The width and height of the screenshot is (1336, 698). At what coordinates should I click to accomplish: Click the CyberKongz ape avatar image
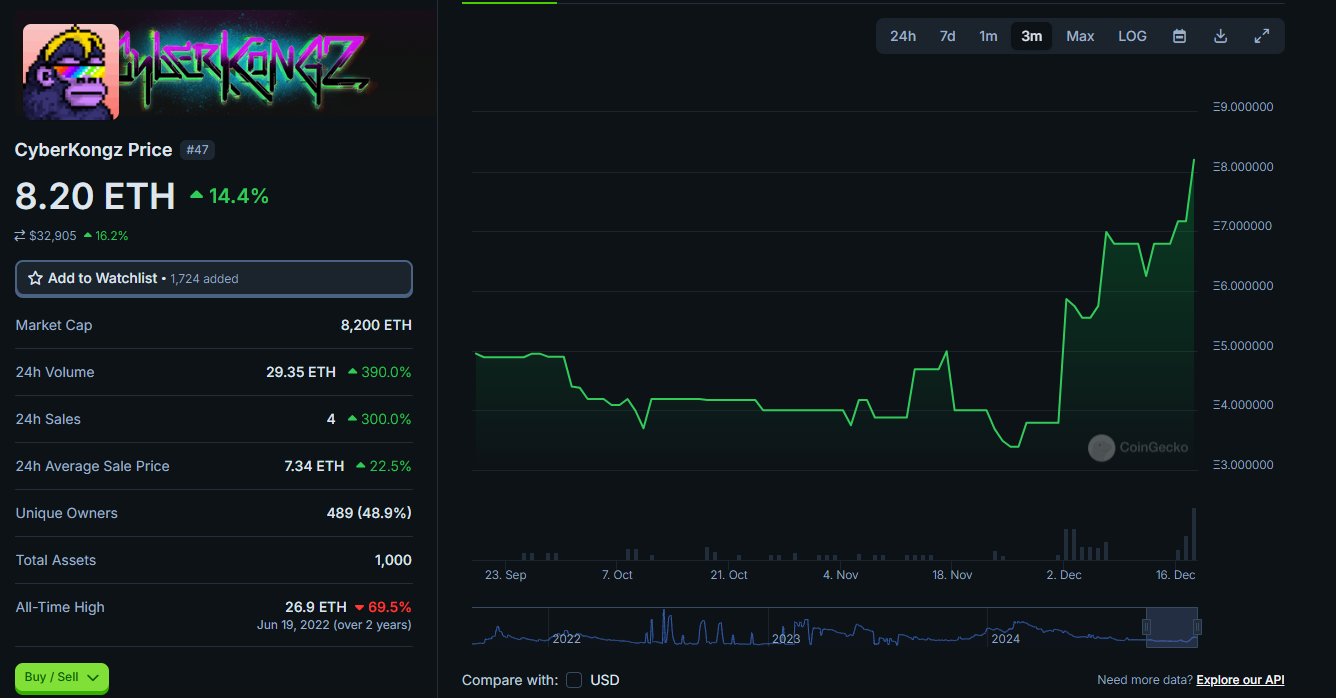pos(71,72)
